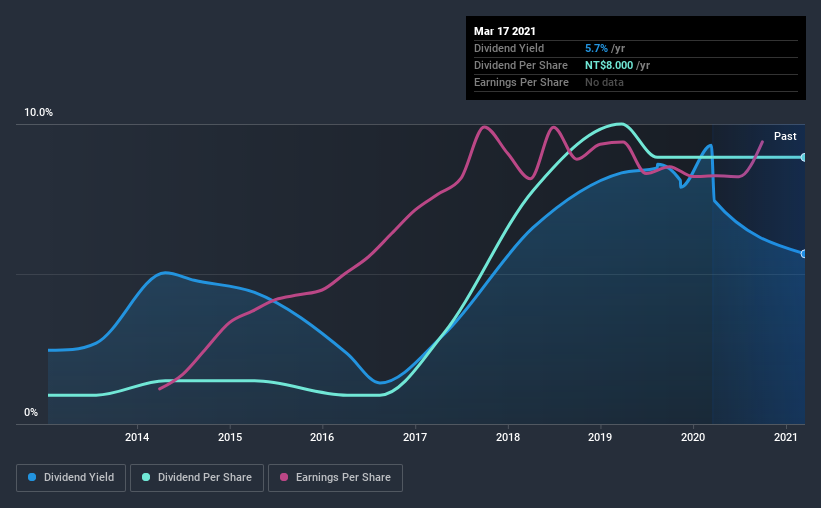Select the 2021 x-axis label
Screen dimensions: 821x508
786,437
